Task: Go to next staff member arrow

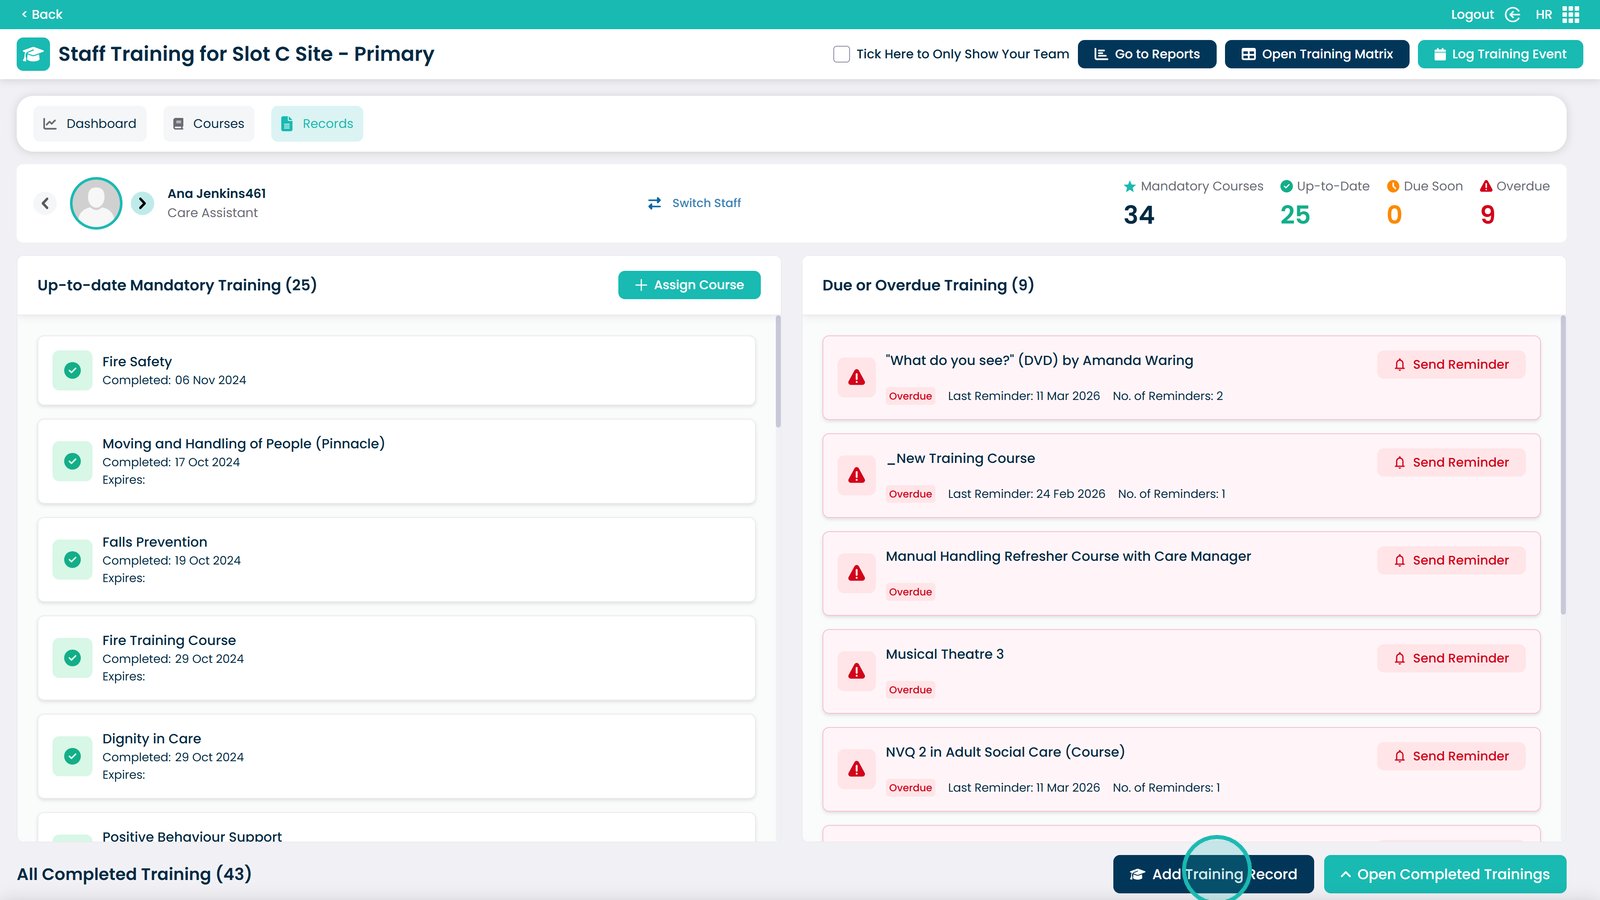Action: click(x=143, y=203)
